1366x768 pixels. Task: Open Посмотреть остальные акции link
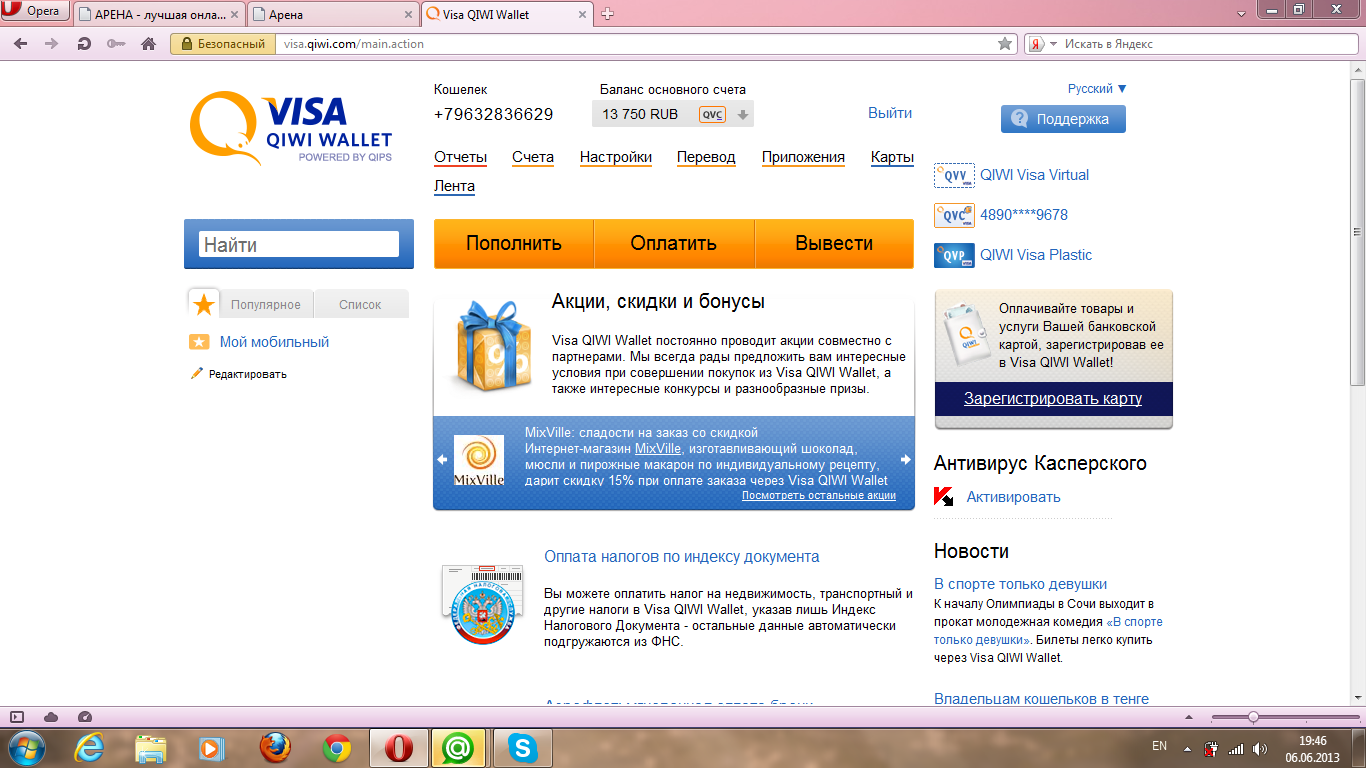point(819,495)
